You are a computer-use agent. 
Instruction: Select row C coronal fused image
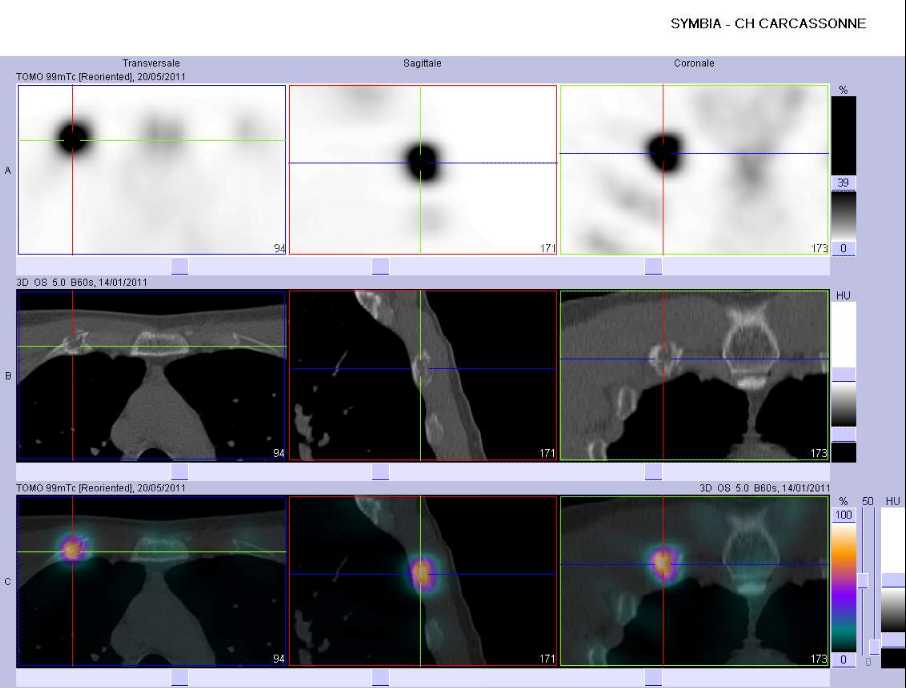695,581
